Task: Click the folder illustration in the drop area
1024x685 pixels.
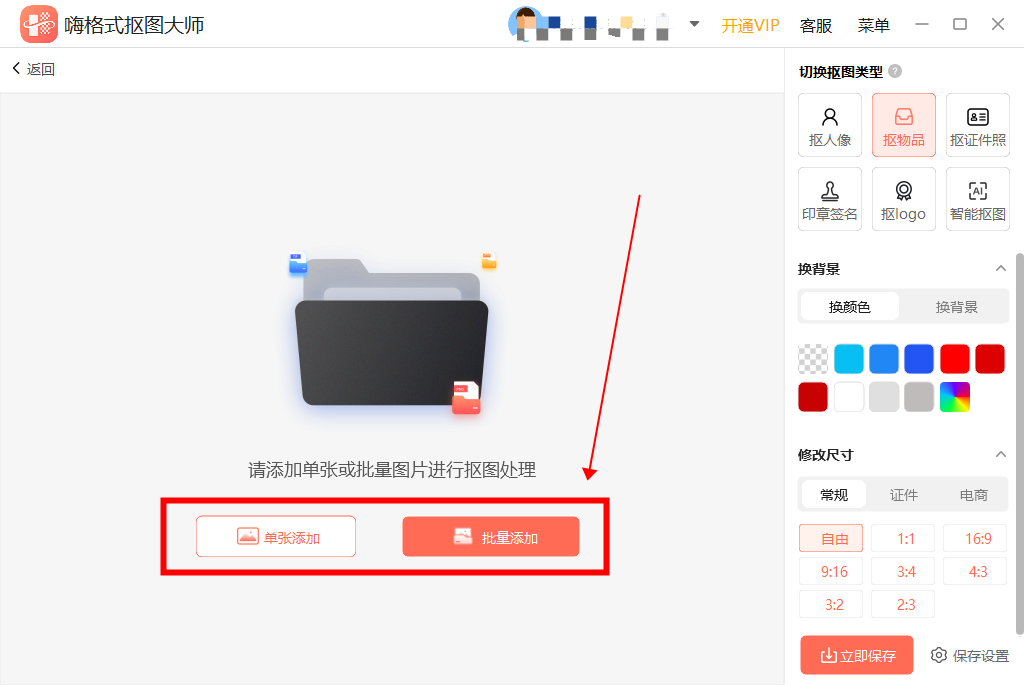Action: tap(392, 333)
